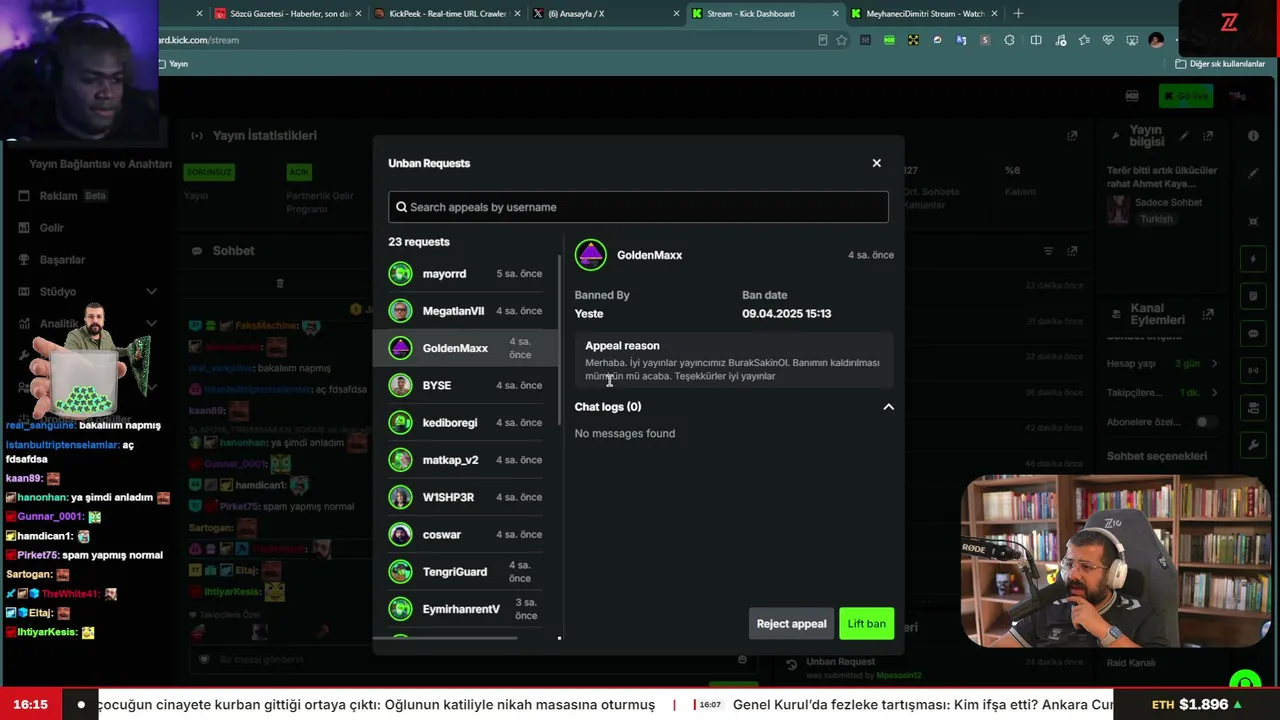Open Hesap yaşı setting chevron
The image size is (1280, 720).
[1214, 364]
